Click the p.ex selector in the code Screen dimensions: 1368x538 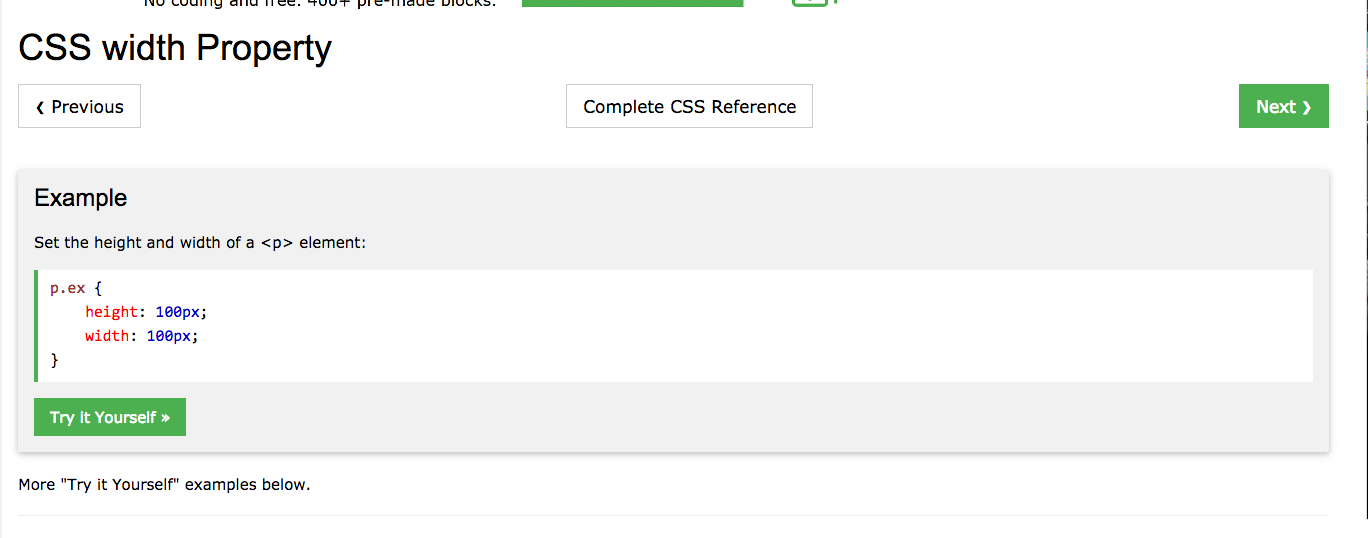pyautogui.click(x=68, y=288)
